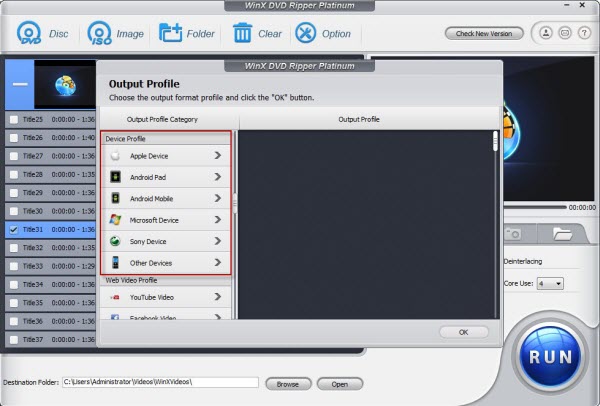Load a DVD with the Disc icon
Viewport: 600px width, 406px height.
point(29,33)
